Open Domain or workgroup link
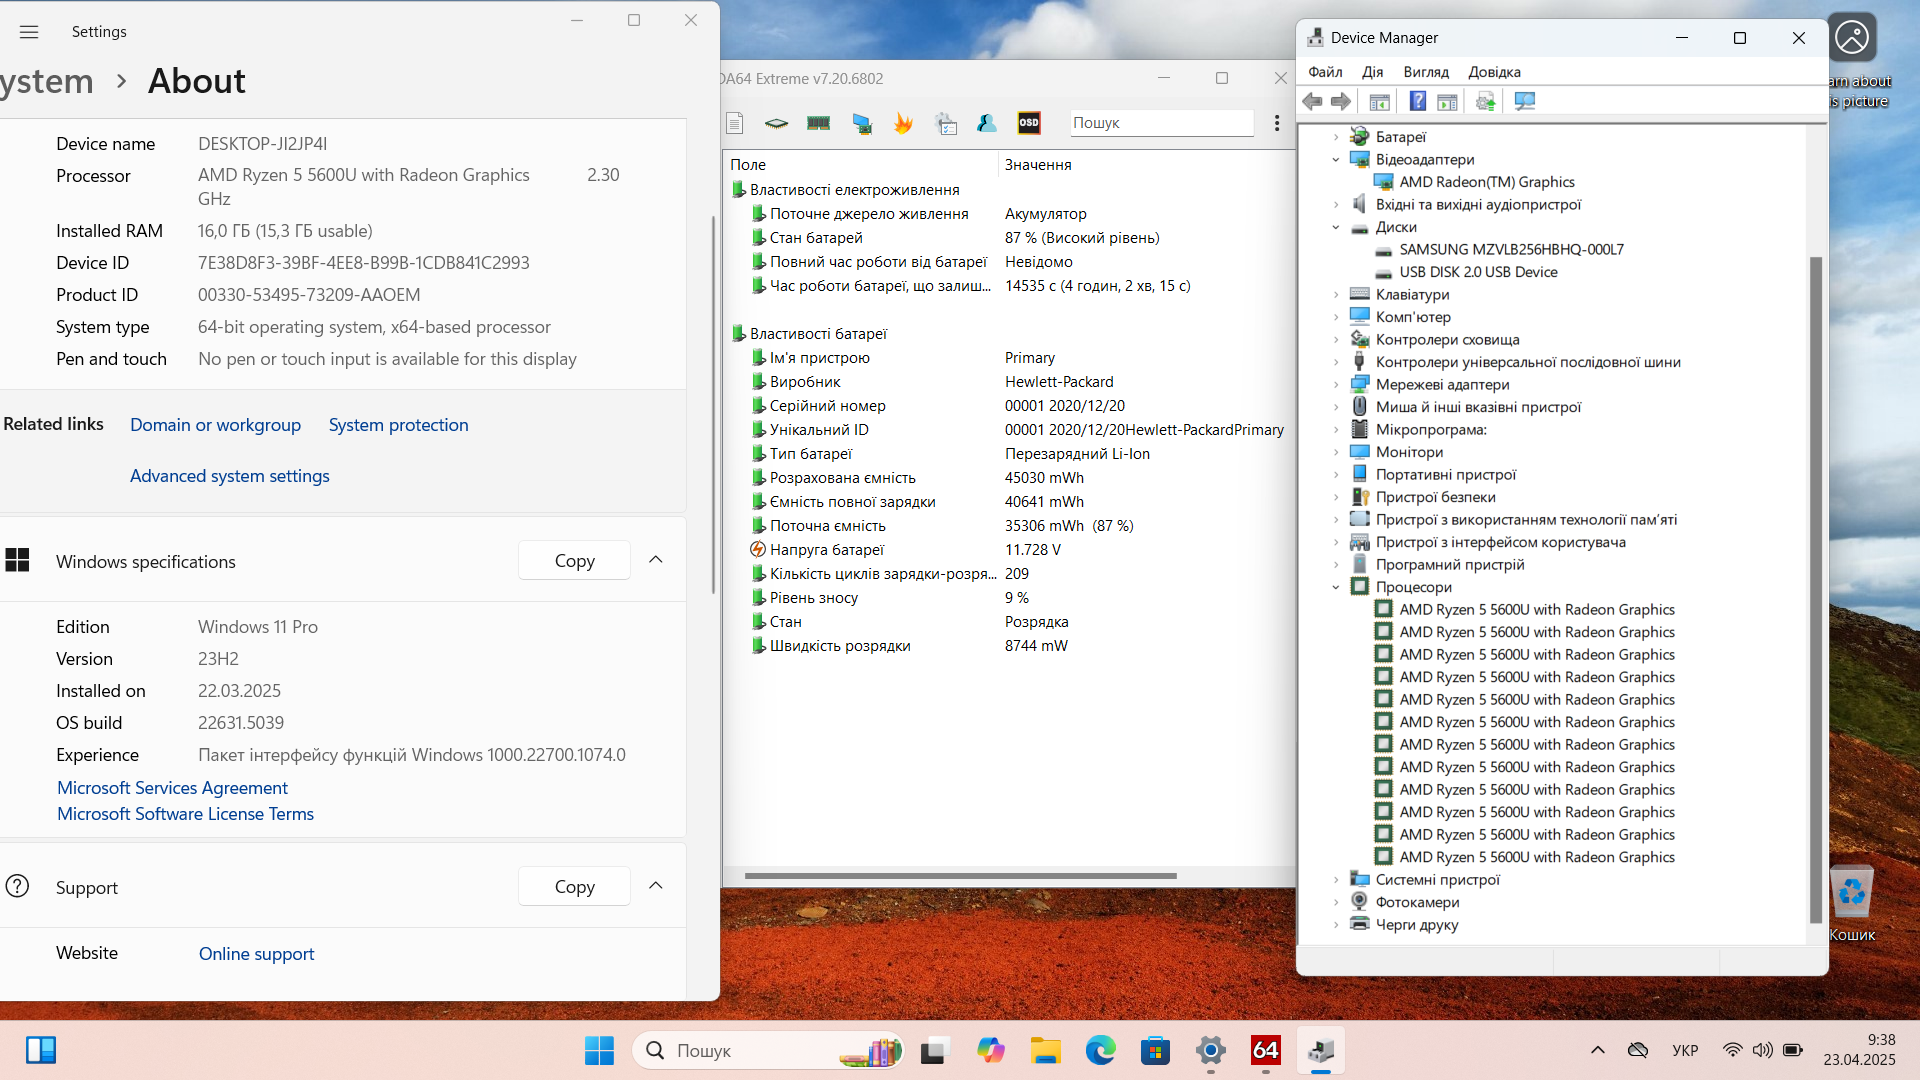 pos(215,425)
